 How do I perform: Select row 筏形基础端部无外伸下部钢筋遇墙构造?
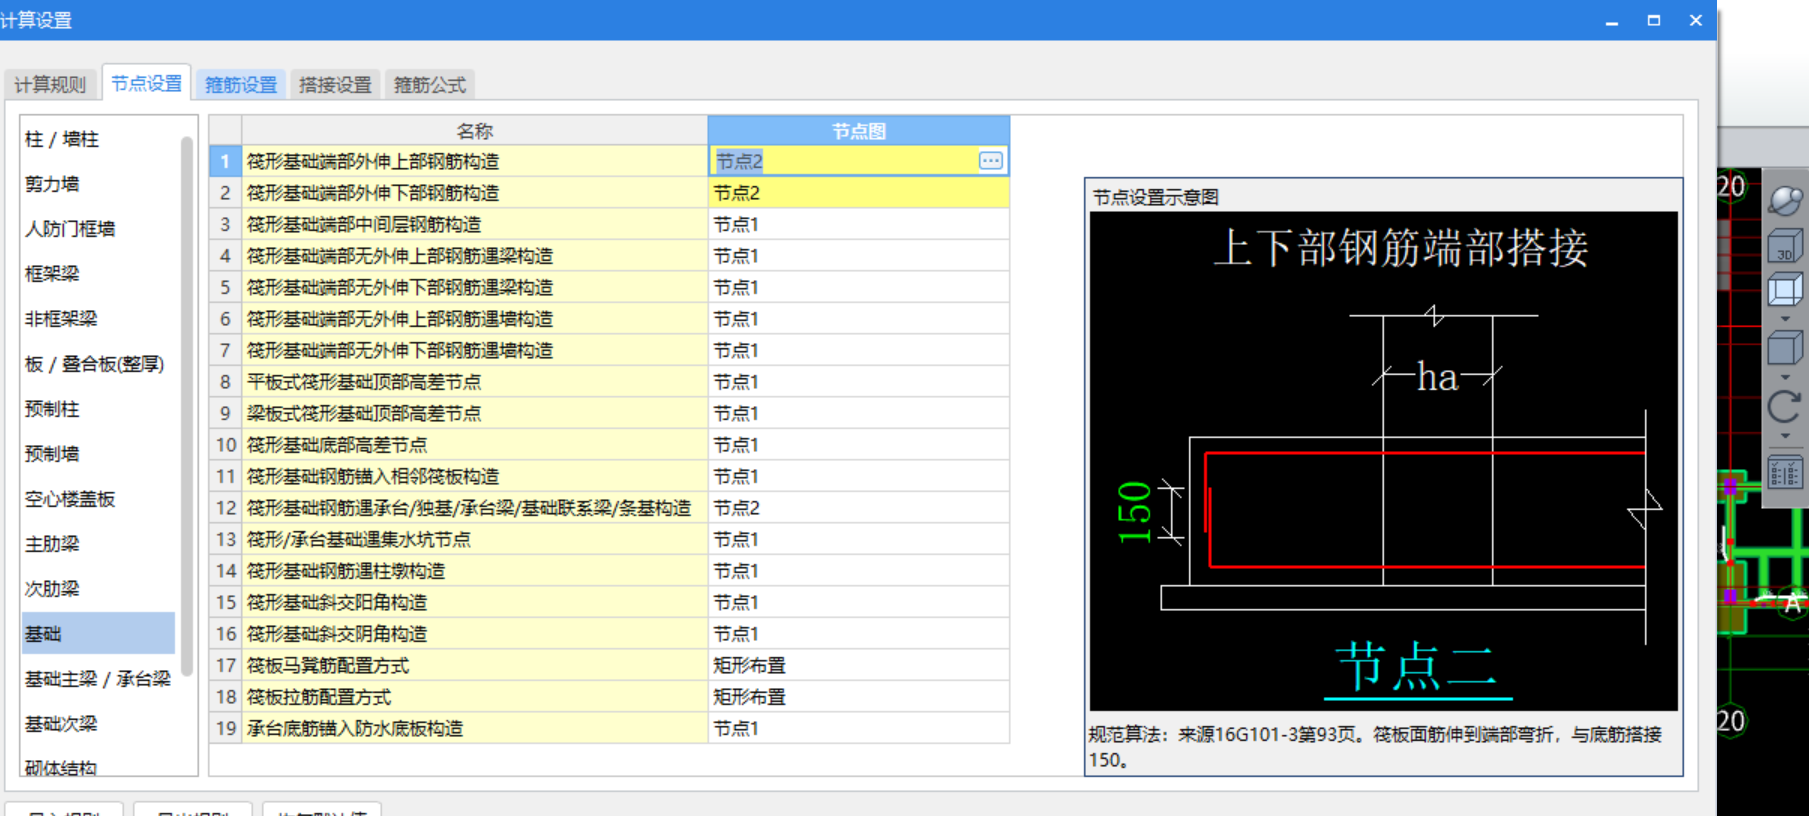[474, 350]
